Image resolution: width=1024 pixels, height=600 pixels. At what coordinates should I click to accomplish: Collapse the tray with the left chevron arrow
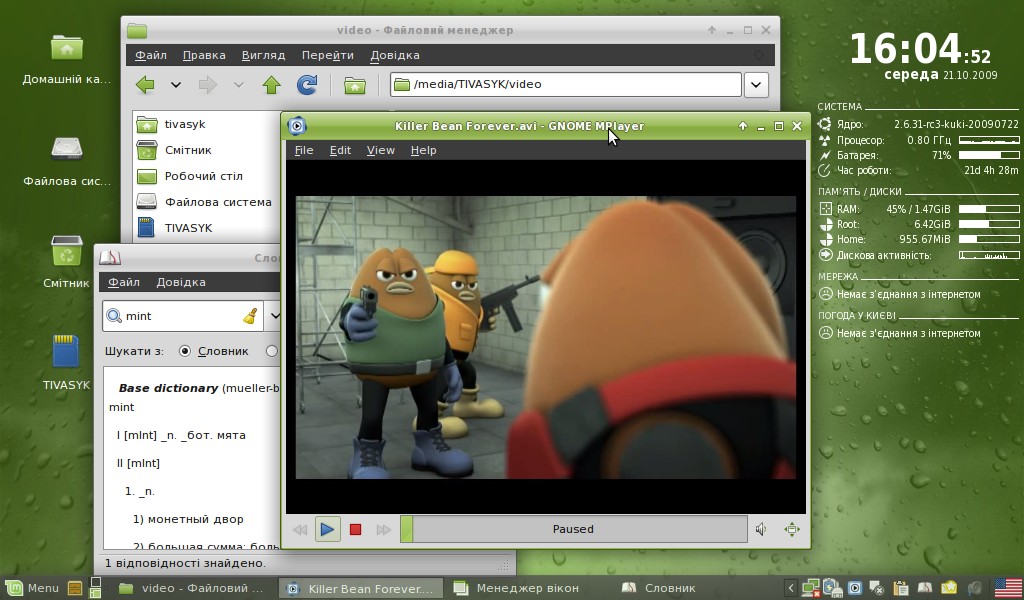point(790,588)
